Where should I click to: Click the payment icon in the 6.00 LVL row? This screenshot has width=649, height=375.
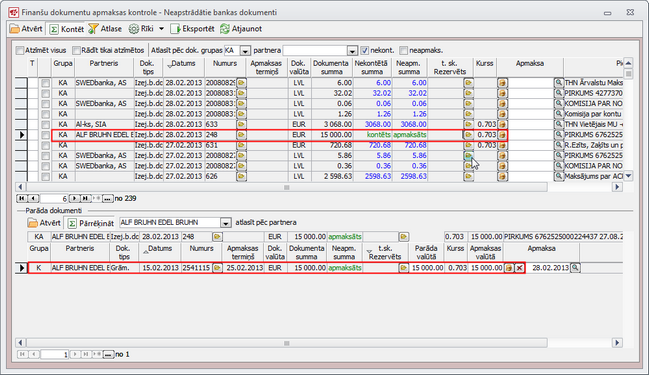point(502,83)
